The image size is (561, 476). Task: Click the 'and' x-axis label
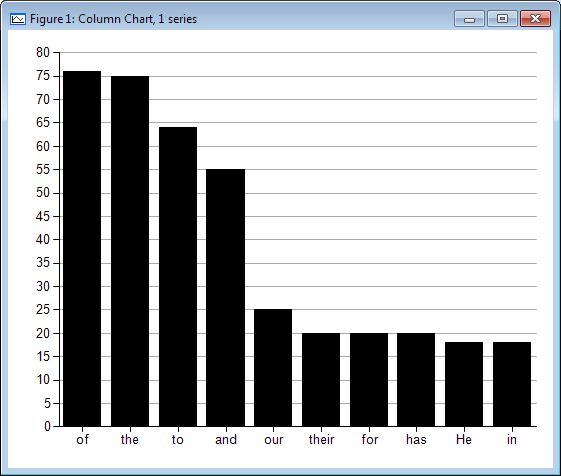click(226, 439)
